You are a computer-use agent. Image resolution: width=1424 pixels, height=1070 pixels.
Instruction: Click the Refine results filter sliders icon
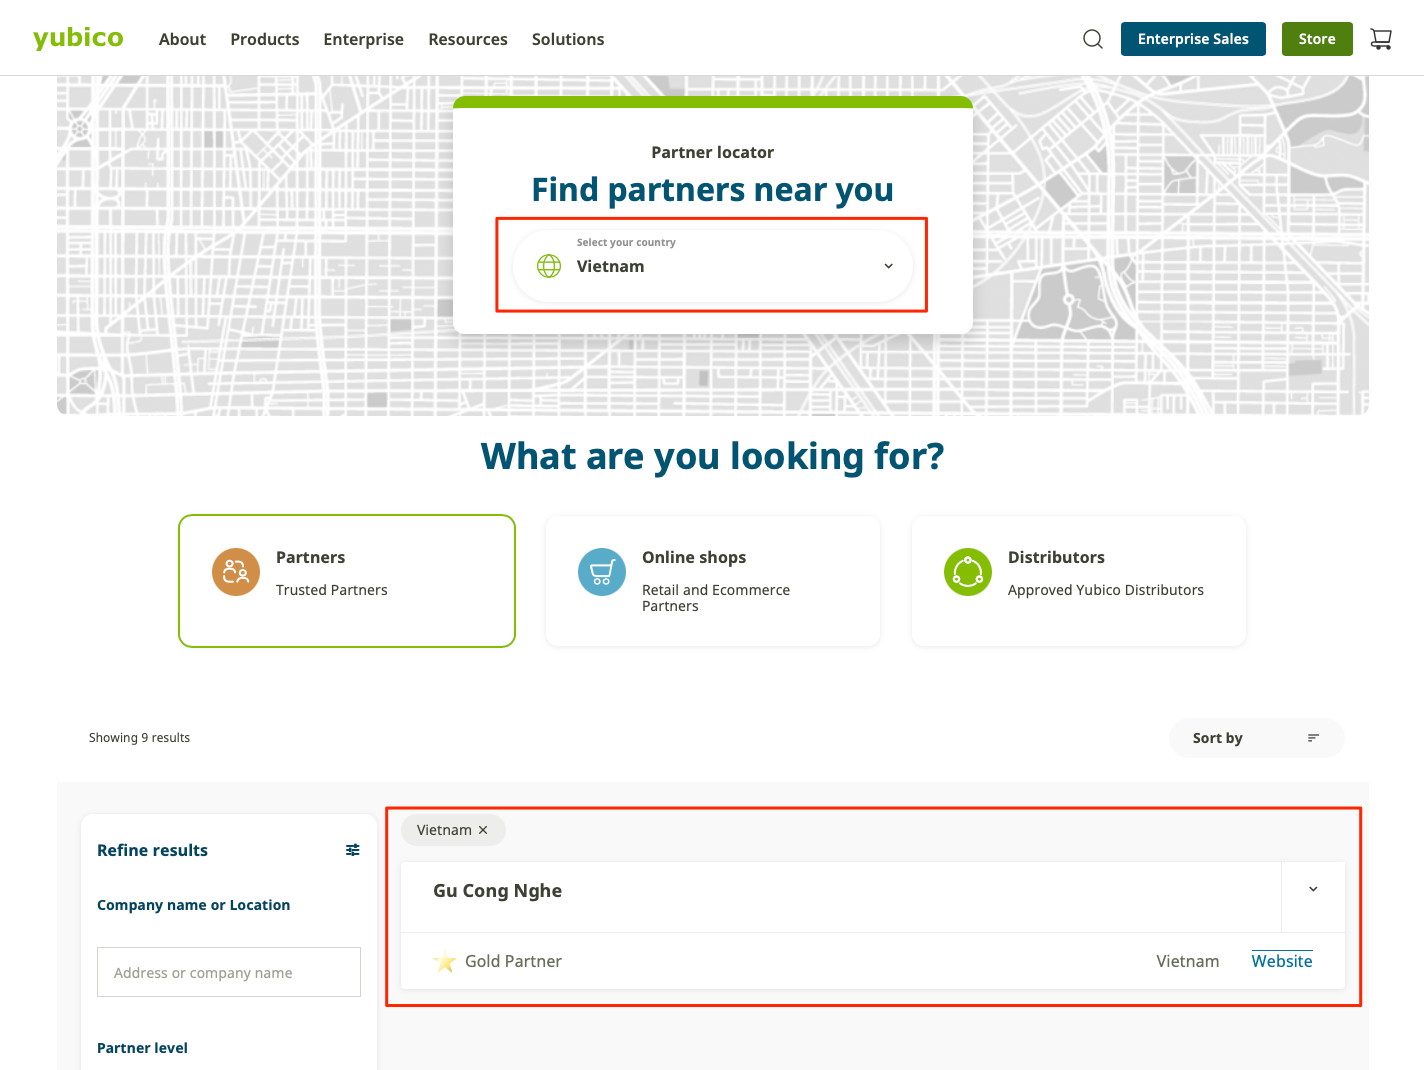(353, 850)
